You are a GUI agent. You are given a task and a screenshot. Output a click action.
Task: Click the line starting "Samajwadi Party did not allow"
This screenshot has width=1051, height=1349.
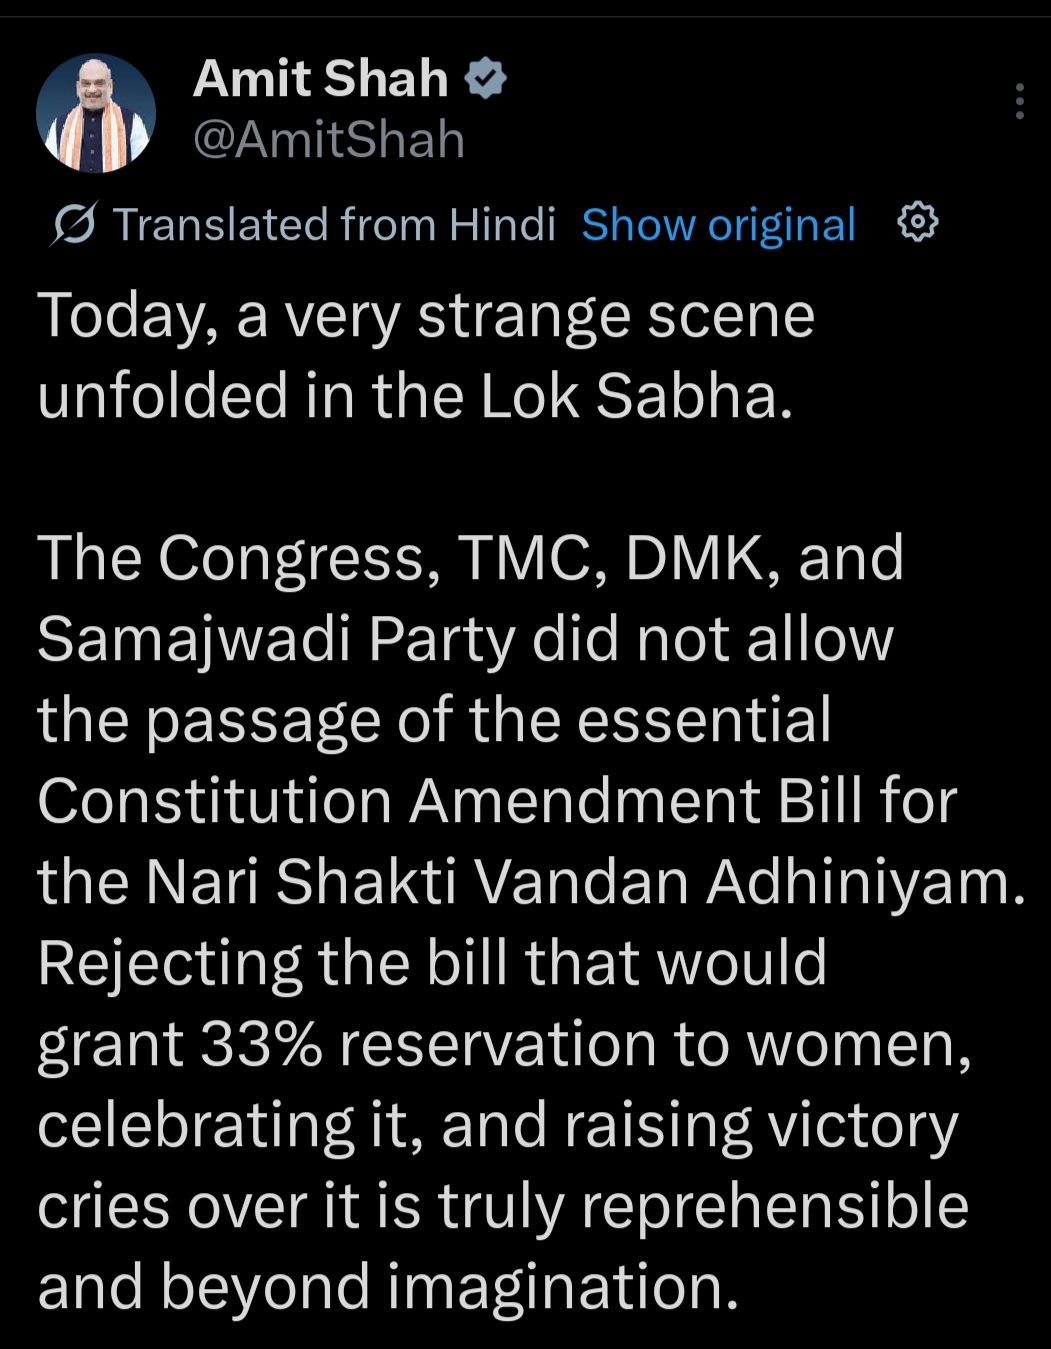pos(465,639)
